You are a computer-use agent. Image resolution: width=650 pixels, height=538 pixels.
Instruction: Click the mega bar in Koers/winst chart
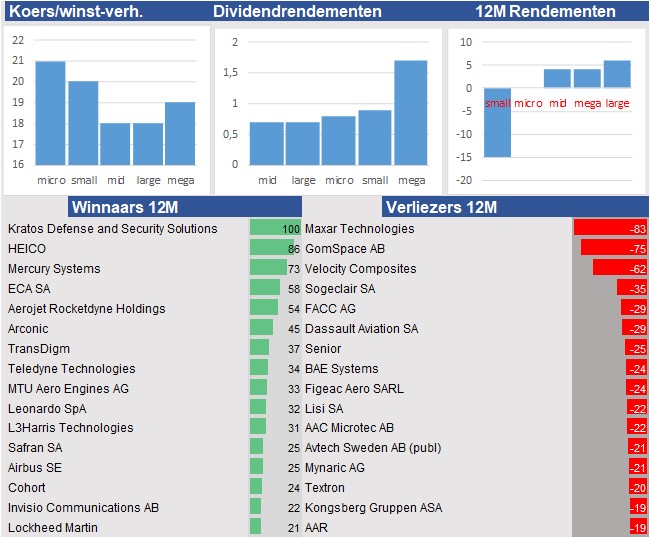point(180,133)
